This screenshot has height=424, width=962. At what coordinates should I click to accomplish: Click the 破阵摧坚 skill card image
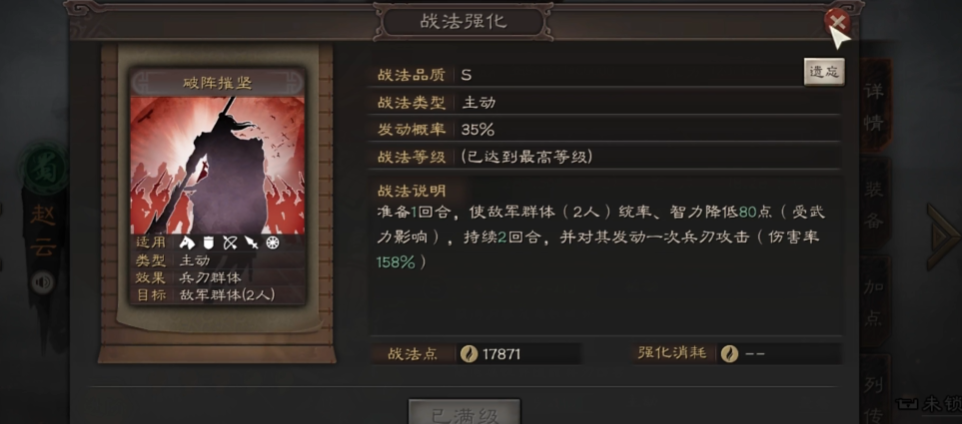pyautogui.click(x=218, y=165)
